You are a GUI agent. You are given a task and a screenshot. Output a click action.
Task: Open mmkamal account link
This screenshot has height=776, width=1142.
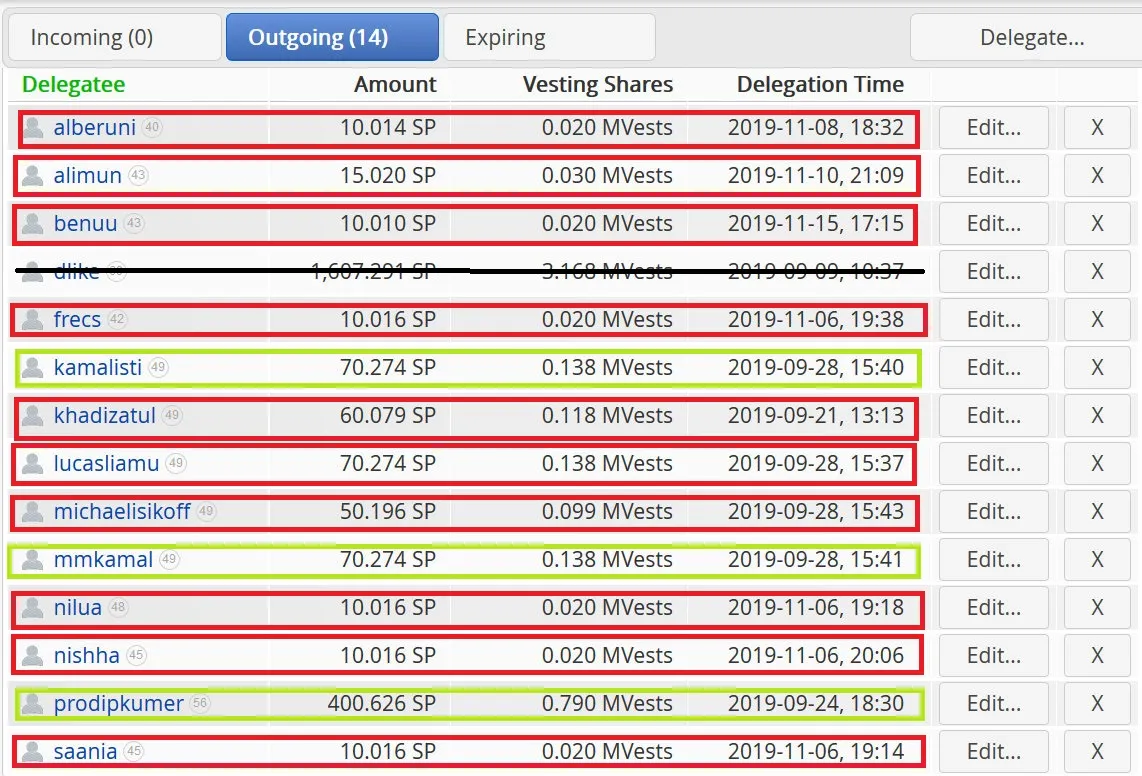pyautogui.click(x=103, y=560)
